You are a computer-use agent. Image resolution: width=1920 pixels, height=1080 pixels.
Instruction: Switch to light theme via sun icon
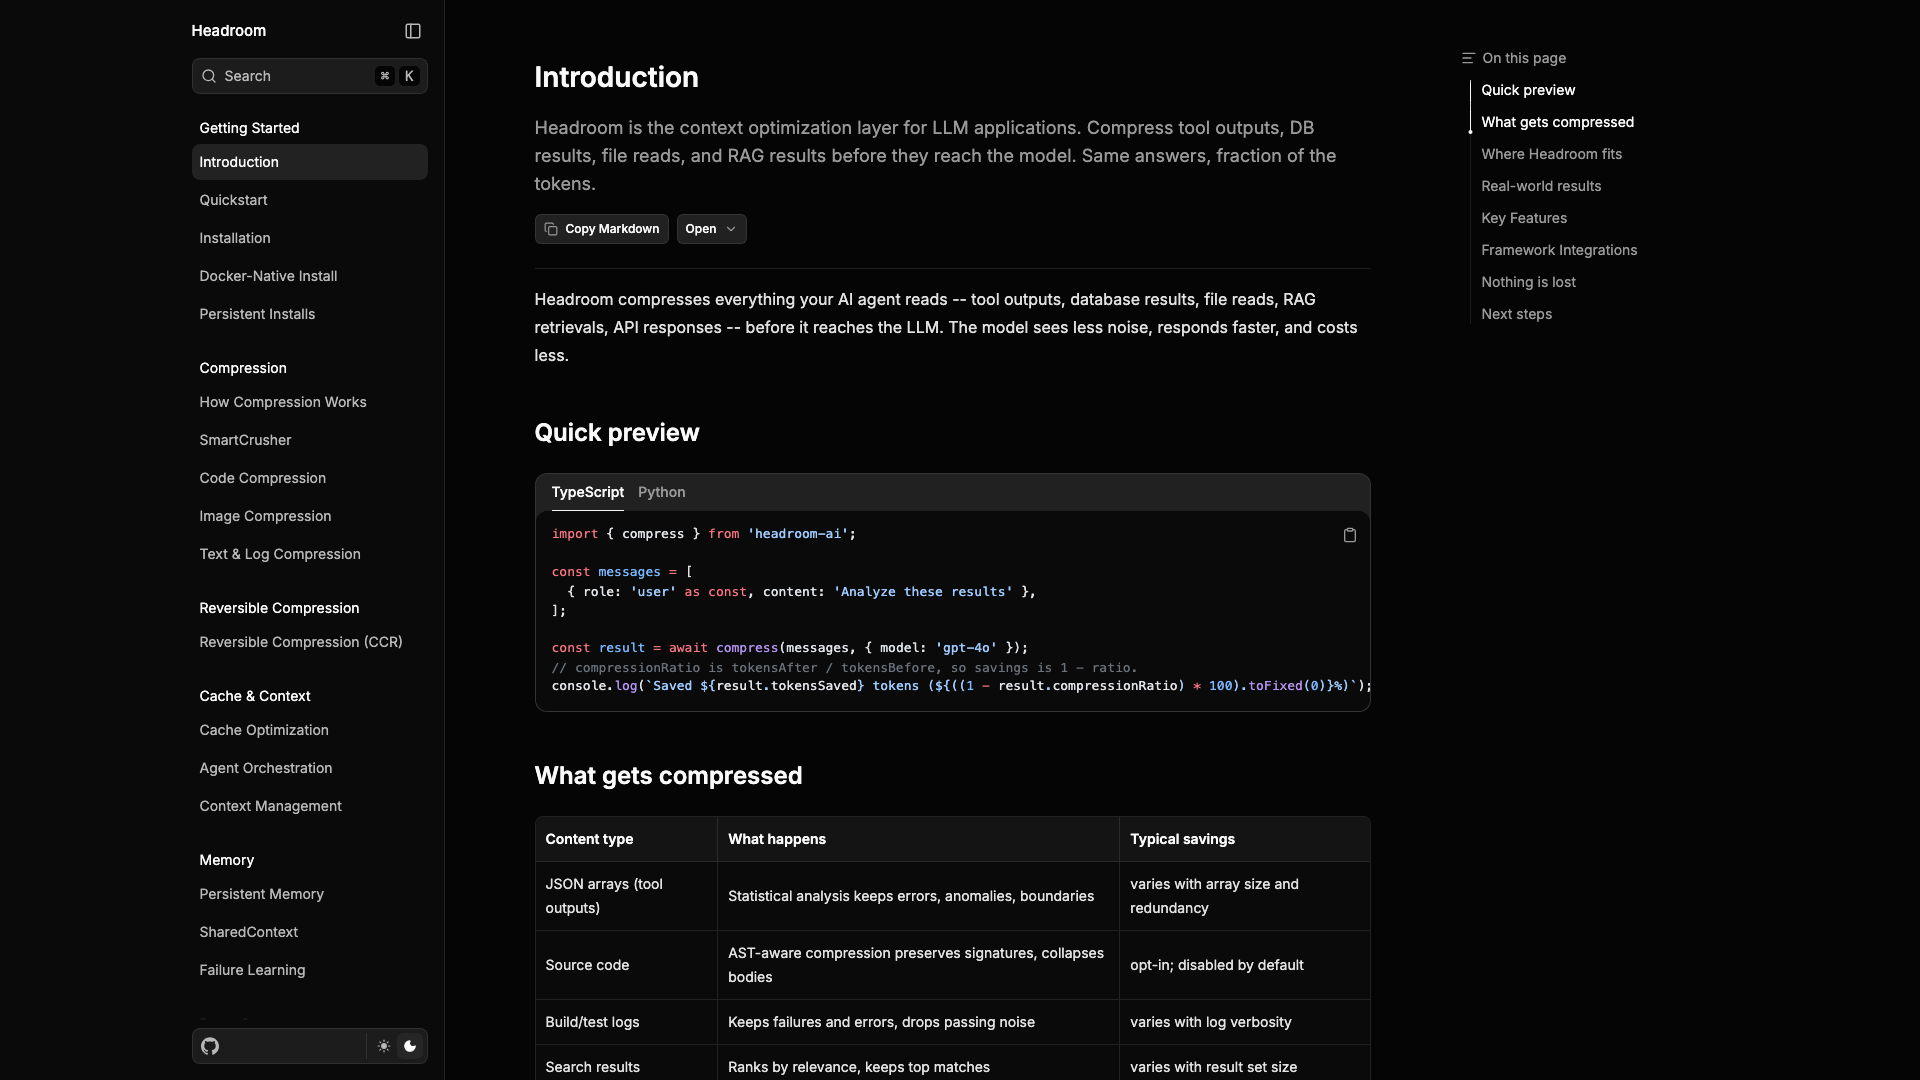[384, 1046]
